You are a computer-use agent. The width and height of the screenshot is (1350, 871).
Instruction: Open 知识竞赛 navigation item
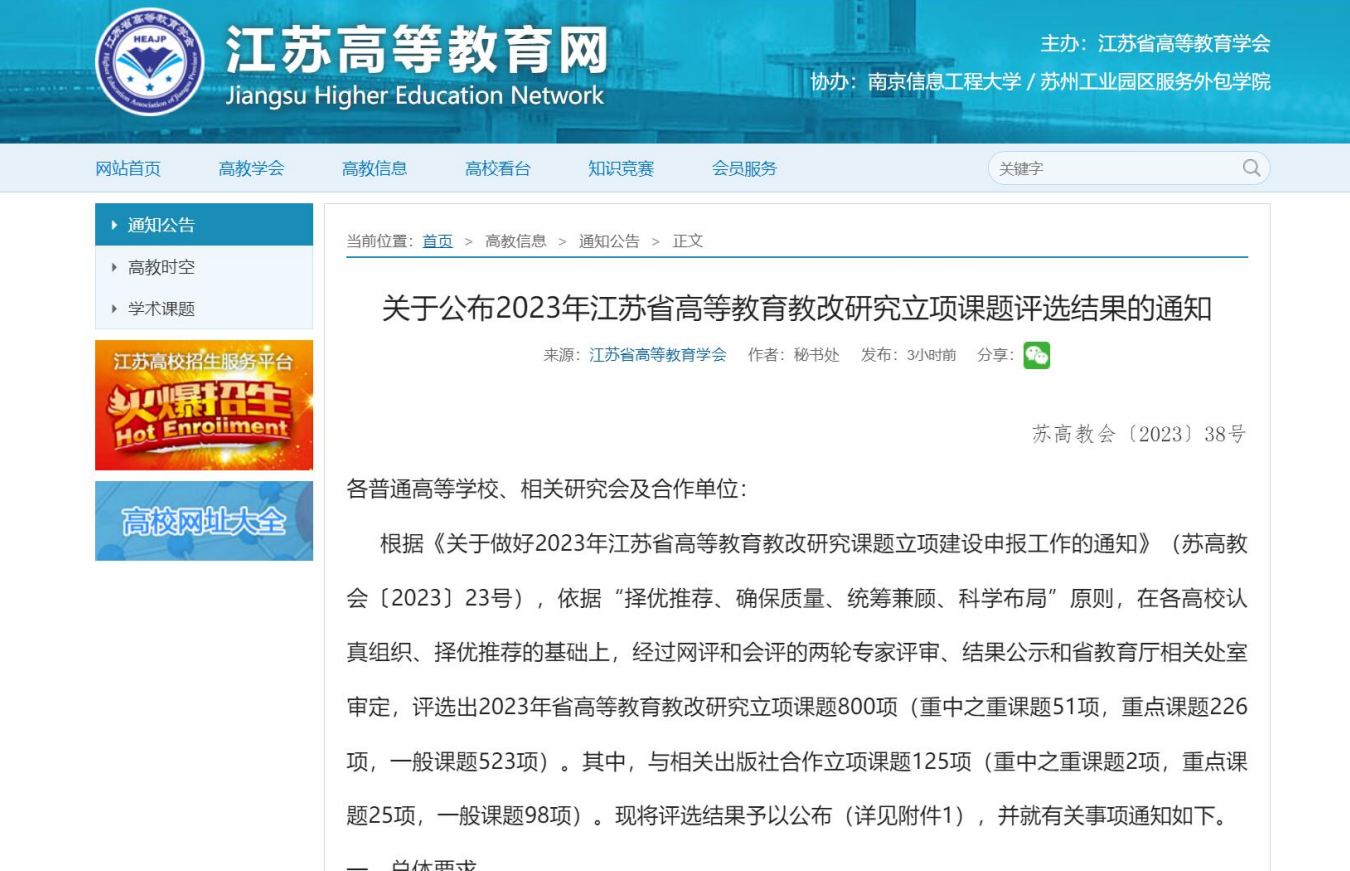(x=621, y=168)
